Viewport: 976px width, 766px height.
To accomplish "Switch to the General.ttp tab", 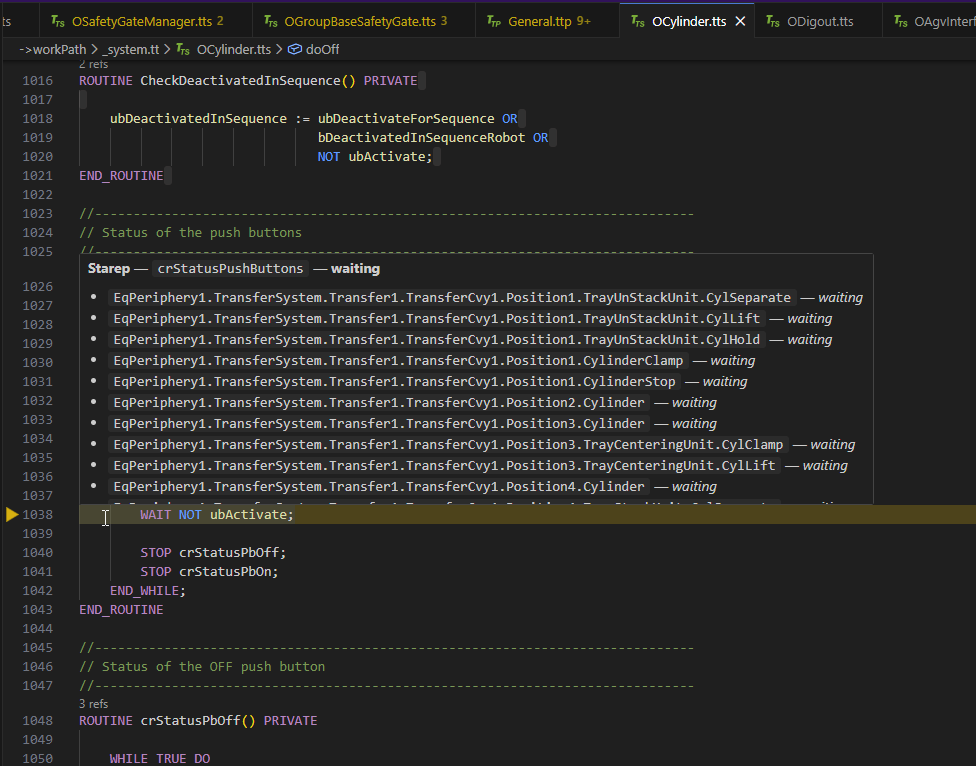I will point(548,21).
